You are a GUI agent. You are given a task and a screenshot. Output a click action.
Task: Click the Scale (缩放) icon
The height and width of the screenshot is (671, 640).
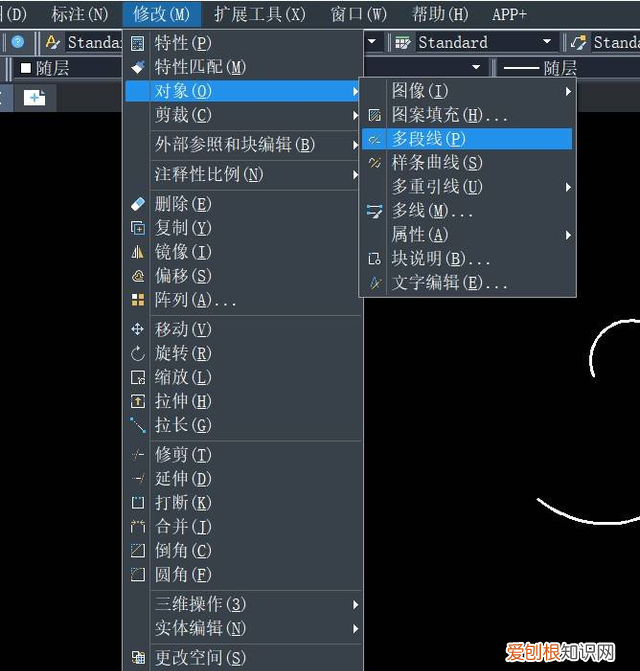[x=138, y=377]
